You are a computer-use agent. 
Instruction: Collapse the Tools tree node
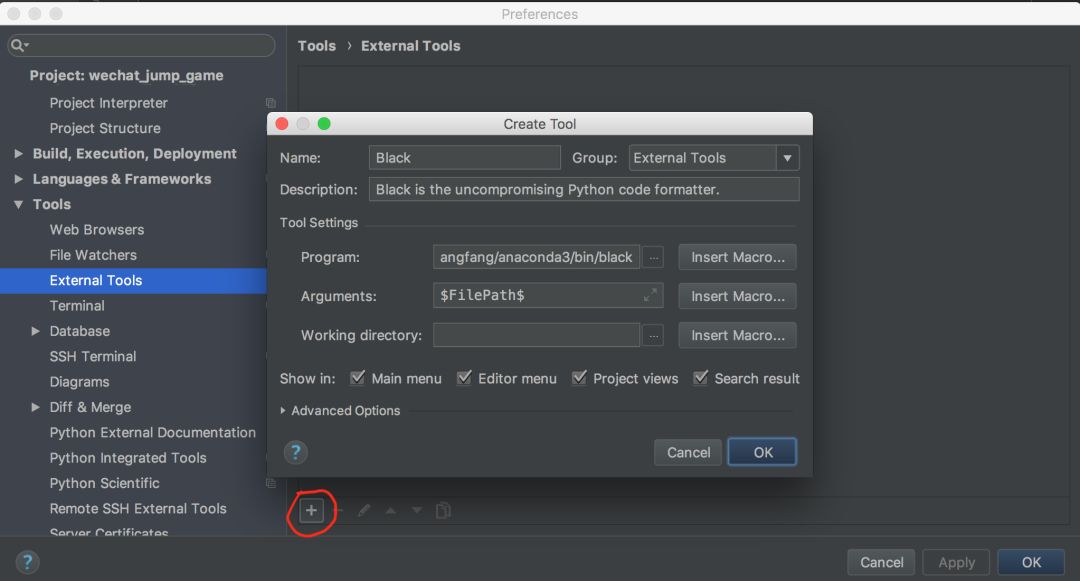(19, 204)
